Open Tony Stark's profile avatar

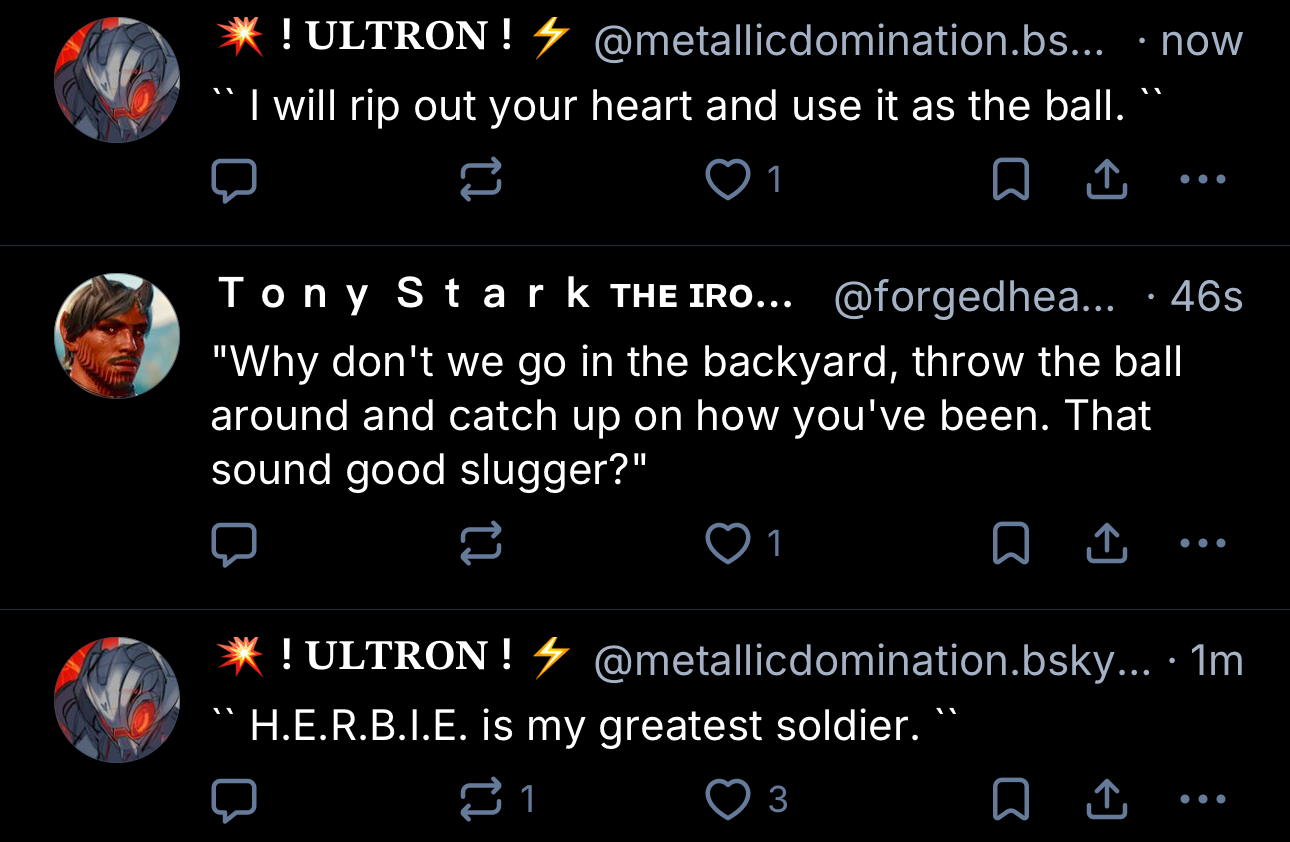click(117, 336)
